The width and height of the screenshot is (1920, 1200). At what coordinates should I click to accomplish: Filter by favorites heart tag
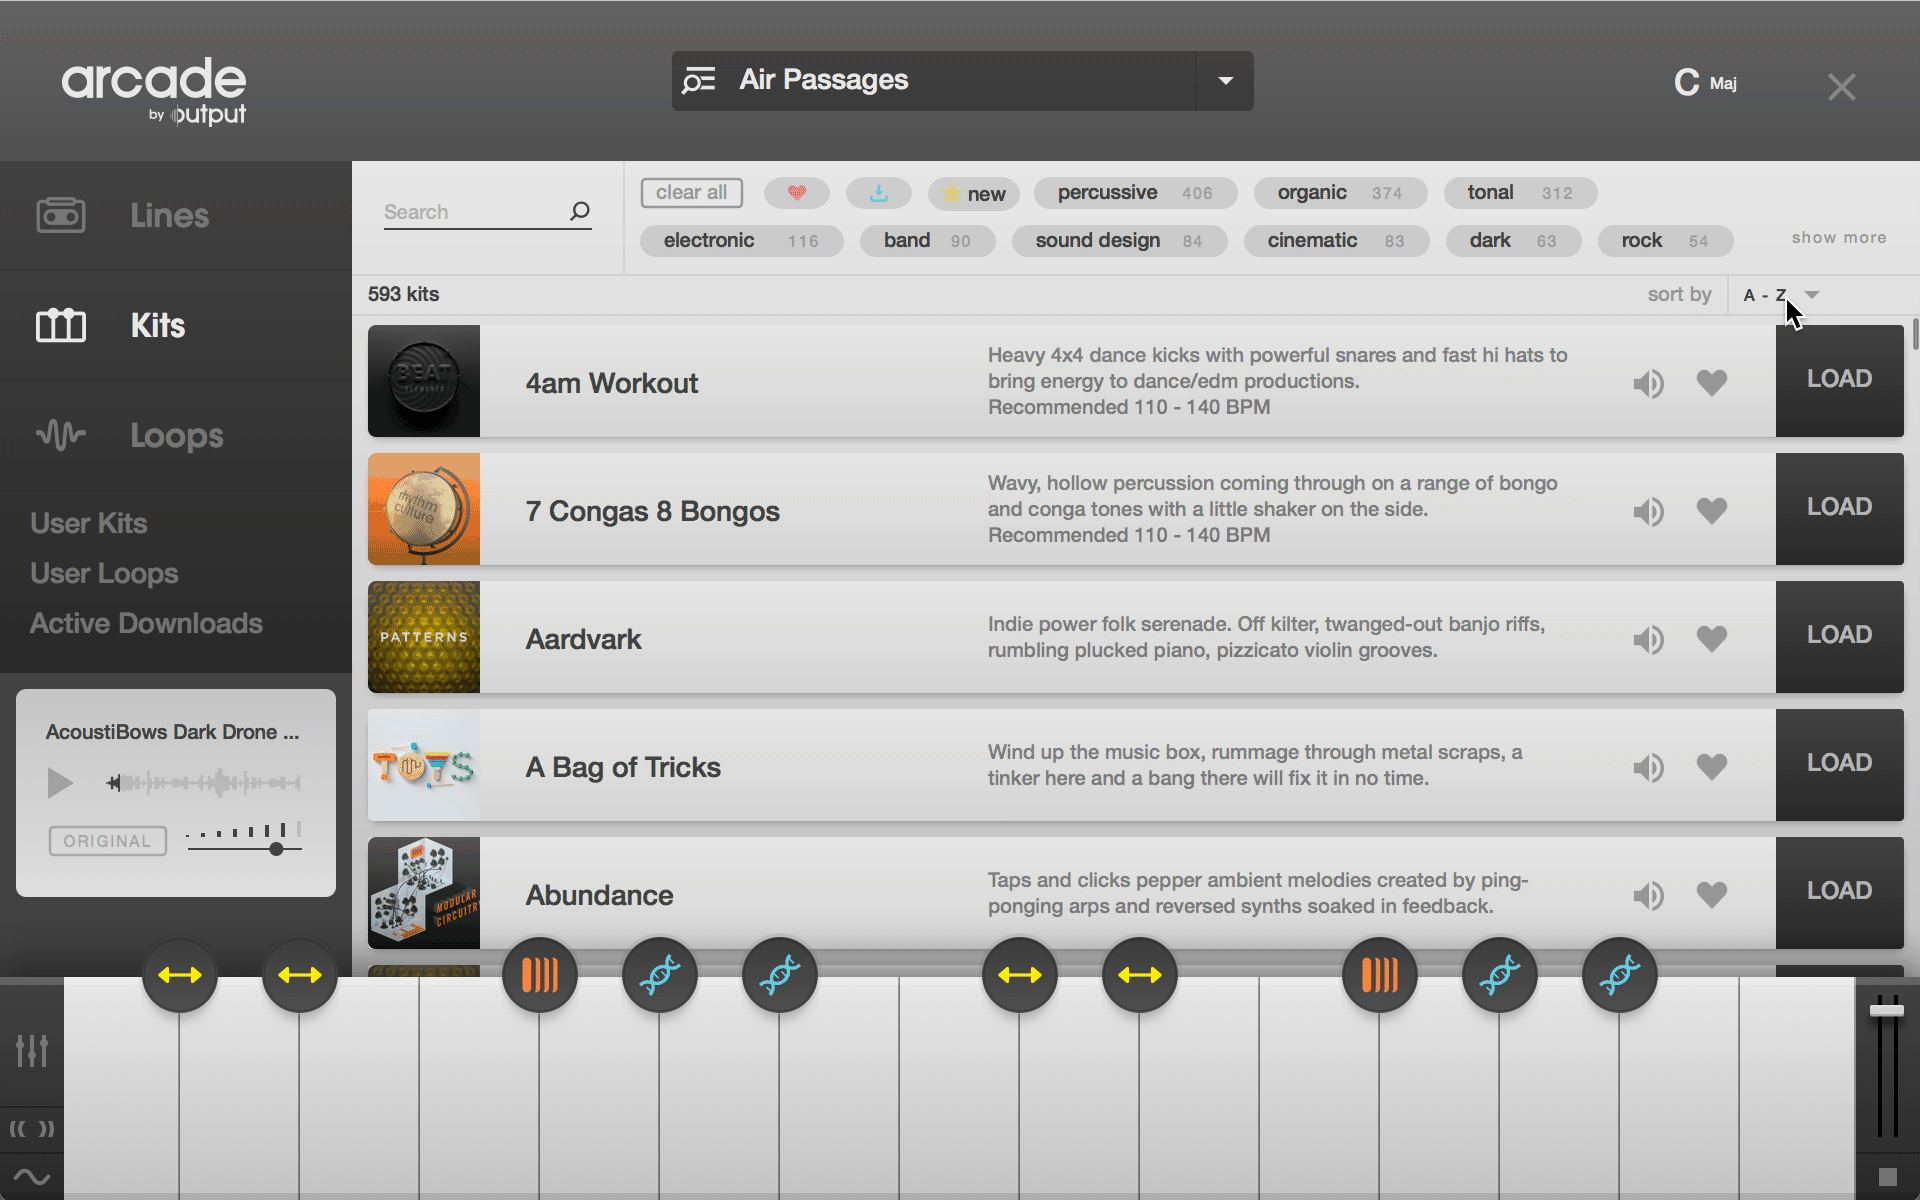pyautogui.click(x=797, y=193)
